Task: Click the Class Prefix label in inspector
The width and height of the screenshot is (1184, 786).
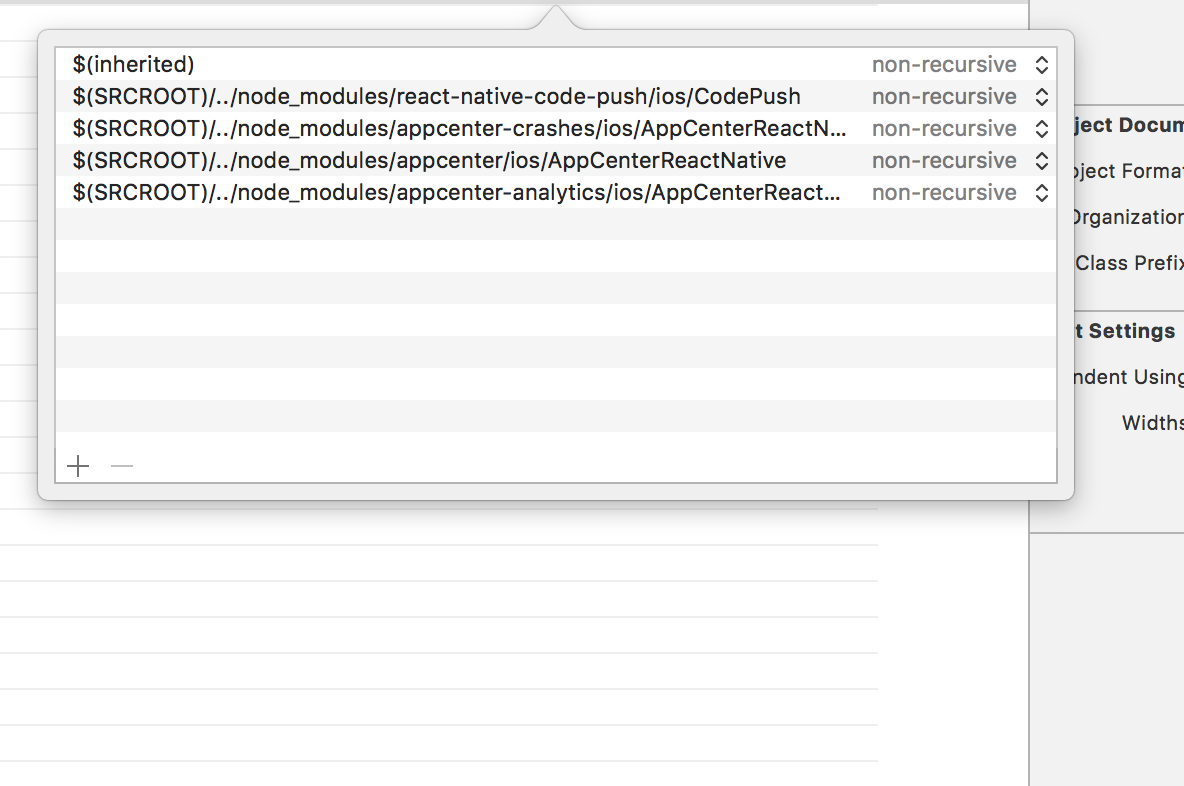Action: [1129, 263]
